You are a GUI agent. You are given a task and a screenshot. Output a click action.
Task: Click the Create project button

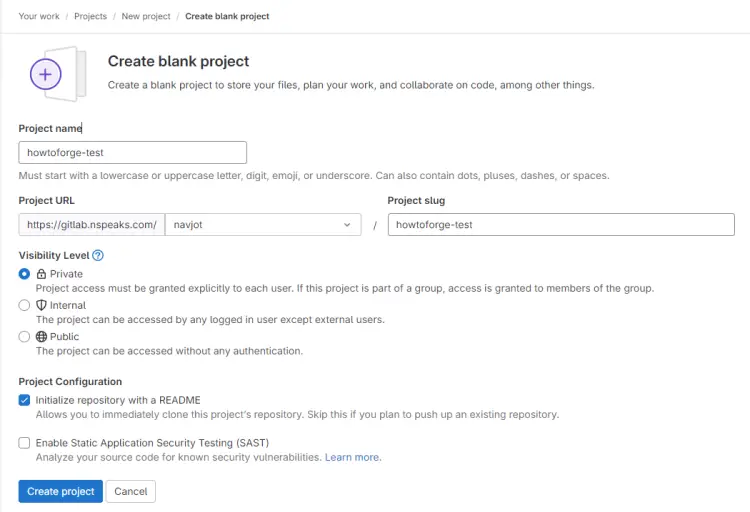coord(60,491)
